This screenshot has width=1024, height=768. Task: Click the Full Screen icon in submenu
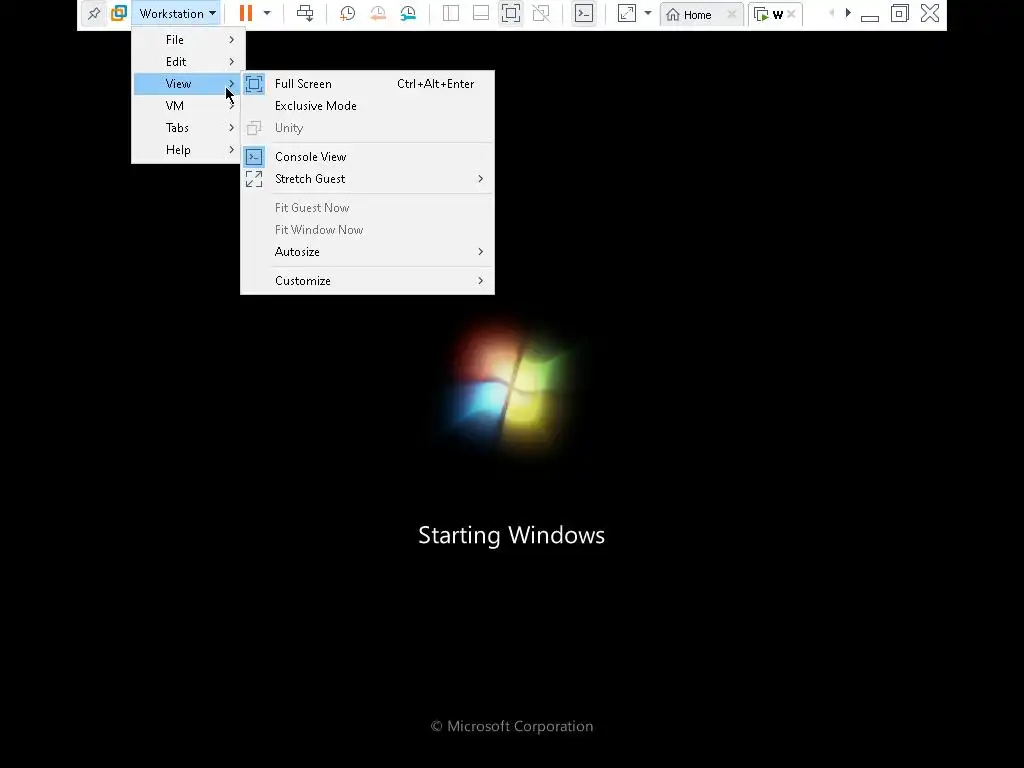pyautogui.click(x=254, y=84)
